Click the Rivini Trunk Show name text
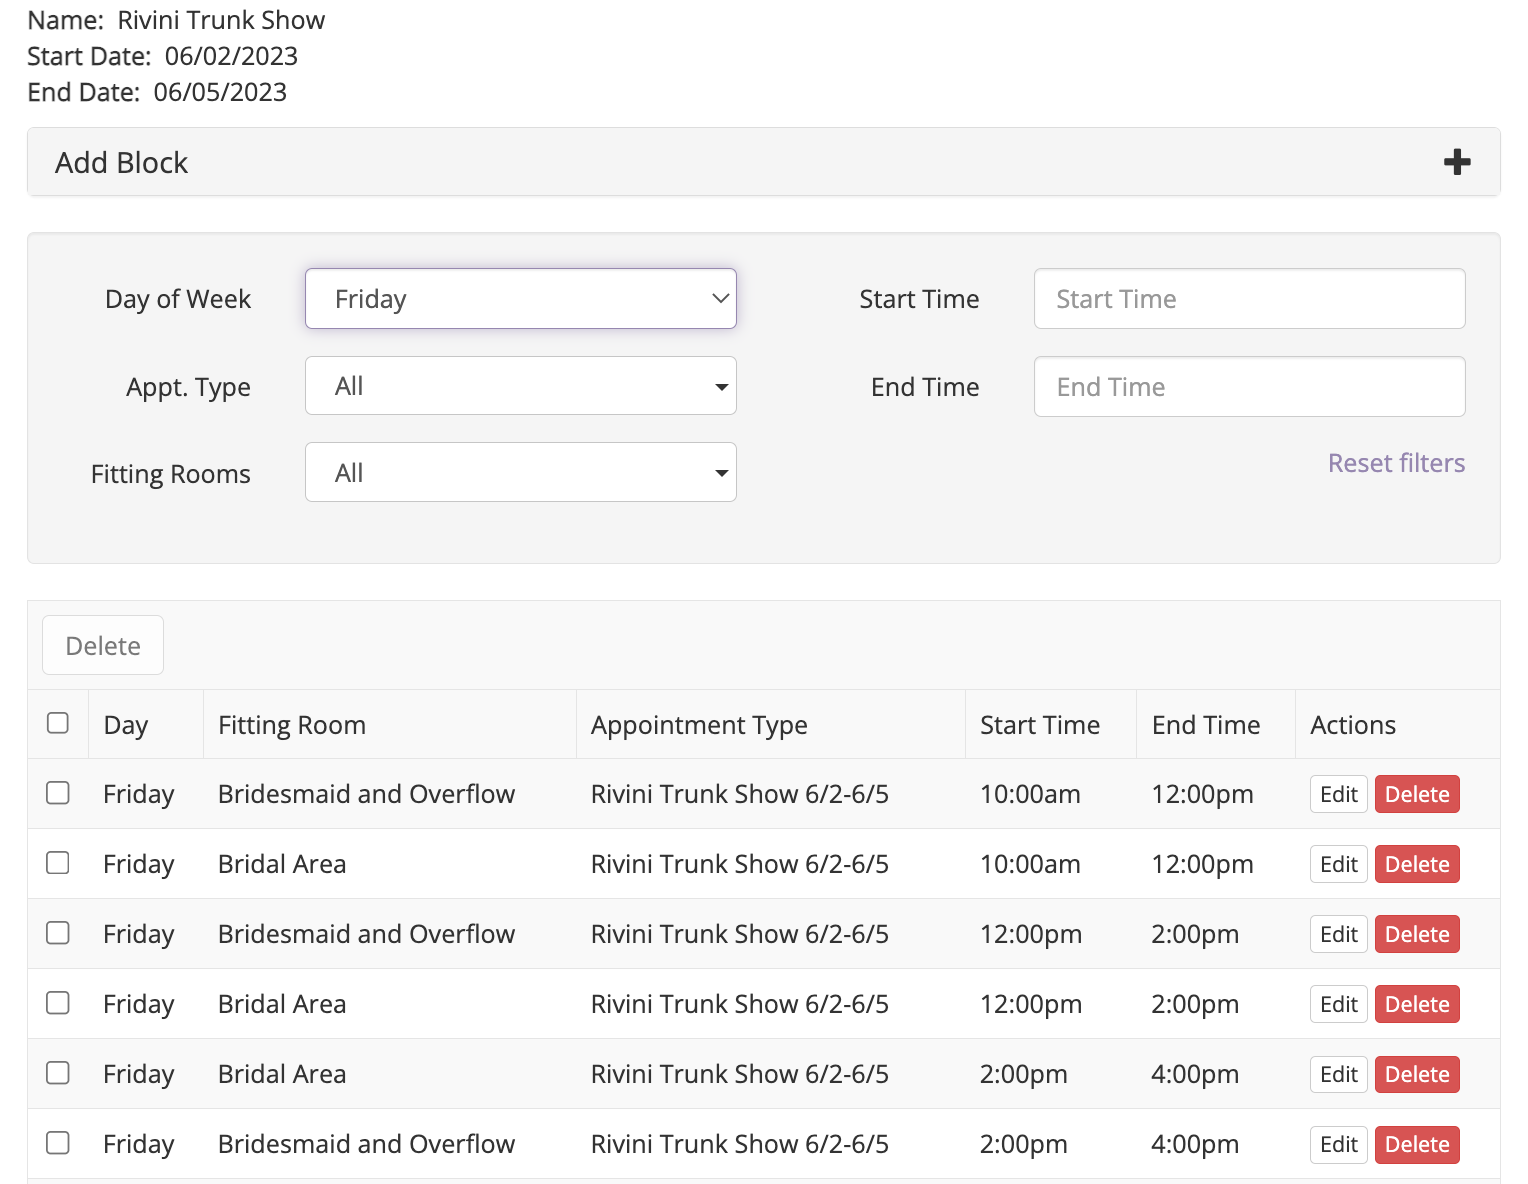The image size is (1528, 1184). pyautogui.click(x=221, y=20)
